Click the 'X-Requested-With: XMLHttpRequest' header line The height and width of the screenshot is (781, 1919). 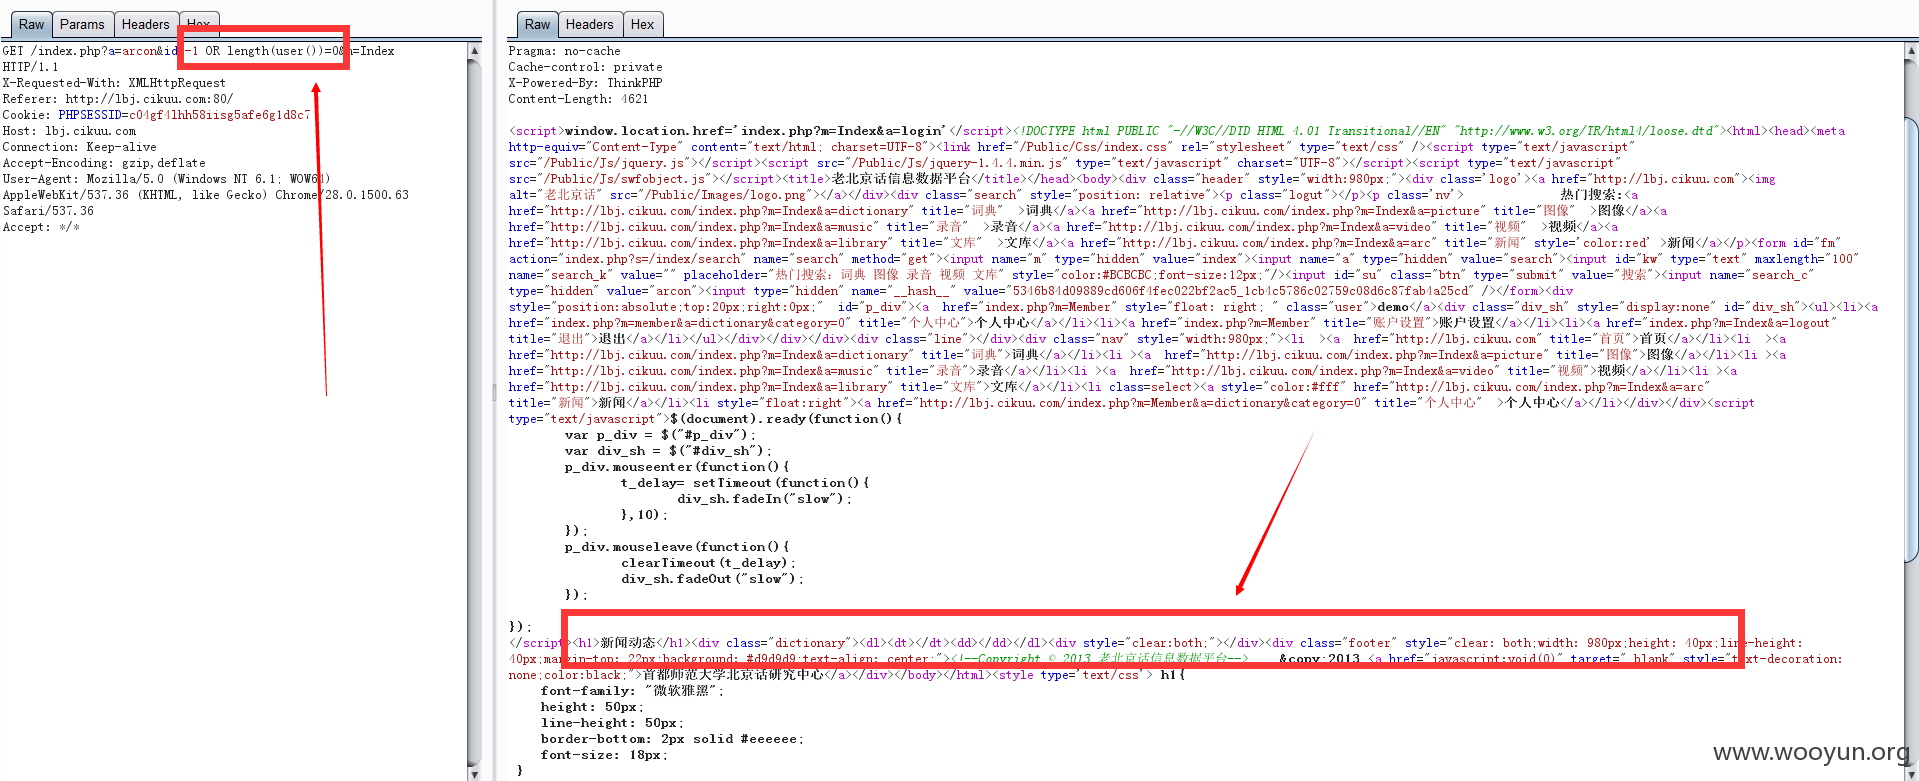tap(114, 83)
